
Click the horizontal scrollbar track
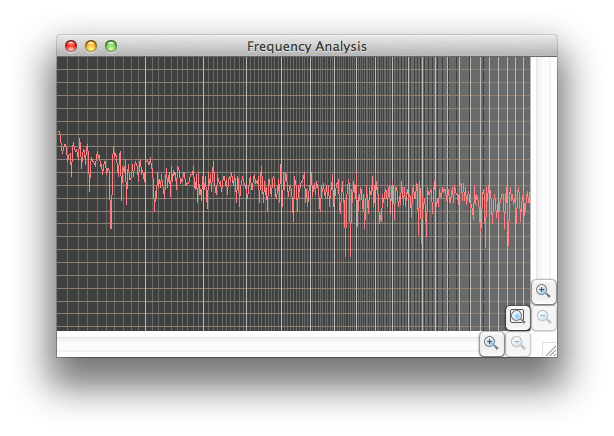(x=268, y=344)
